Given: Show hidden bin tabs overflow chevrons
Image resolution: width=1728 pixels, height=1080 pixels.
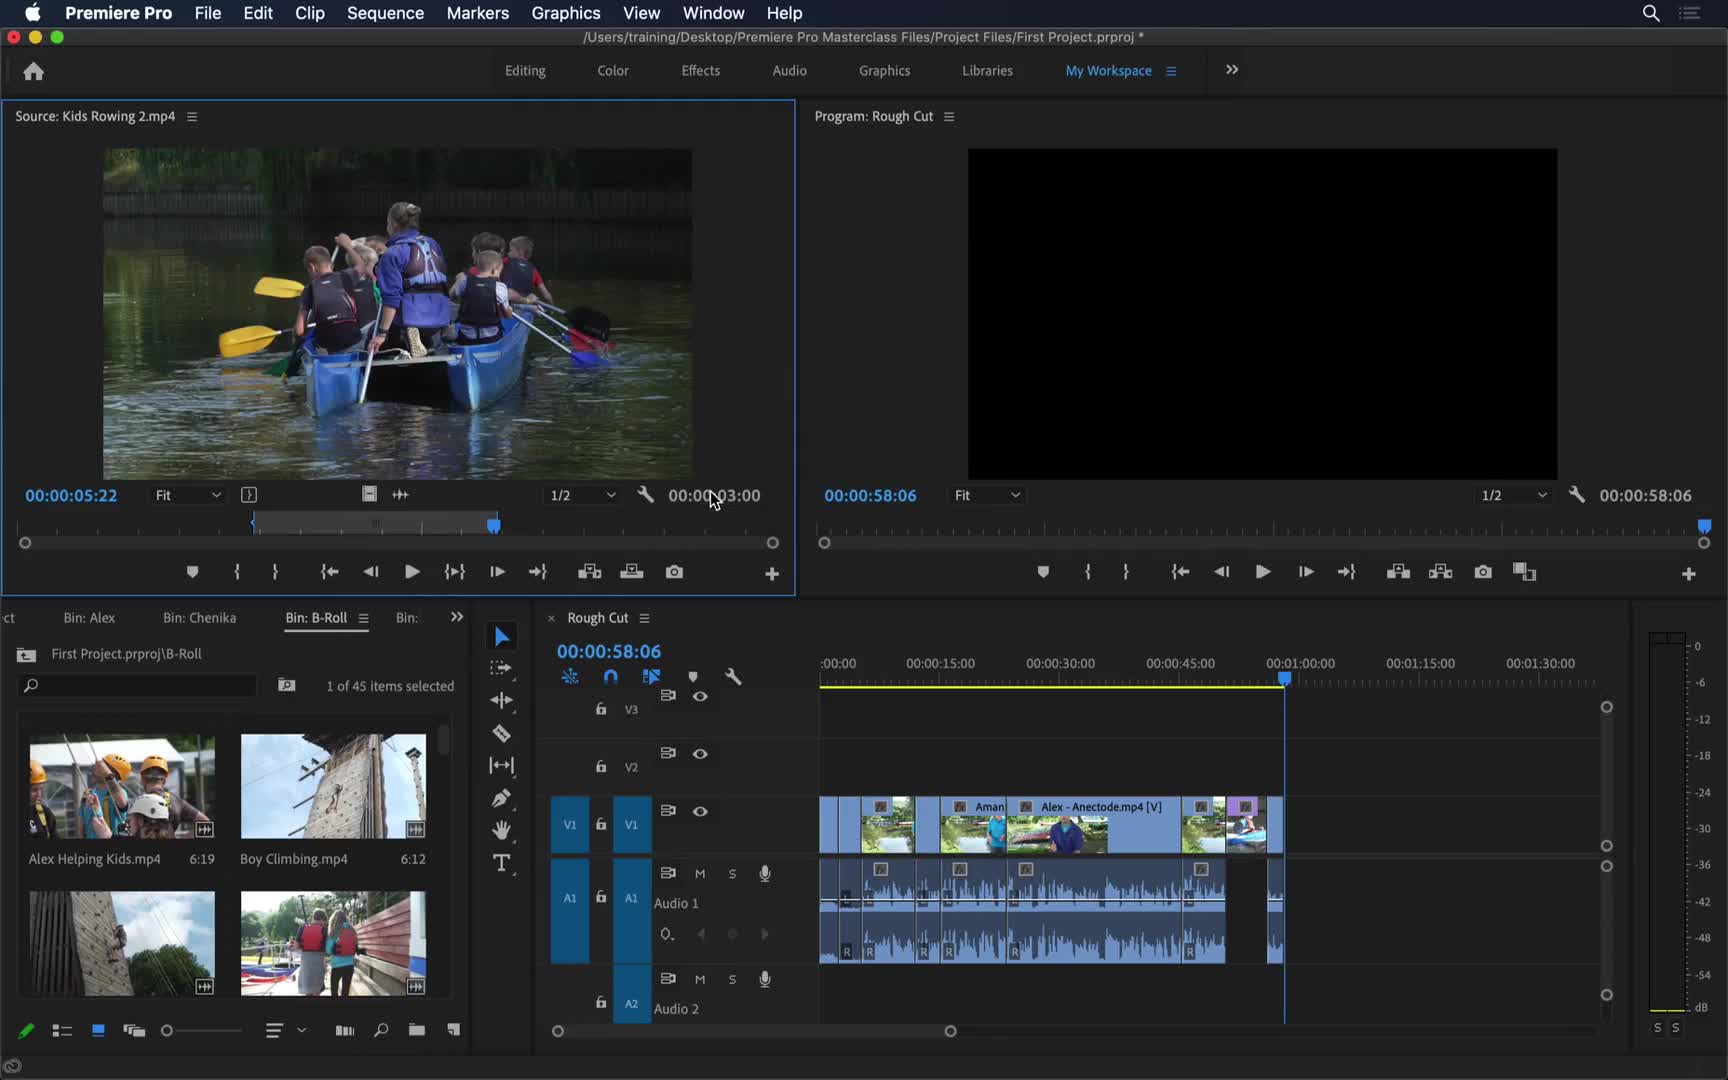Looking at the screenshot, I should (457, 617).
